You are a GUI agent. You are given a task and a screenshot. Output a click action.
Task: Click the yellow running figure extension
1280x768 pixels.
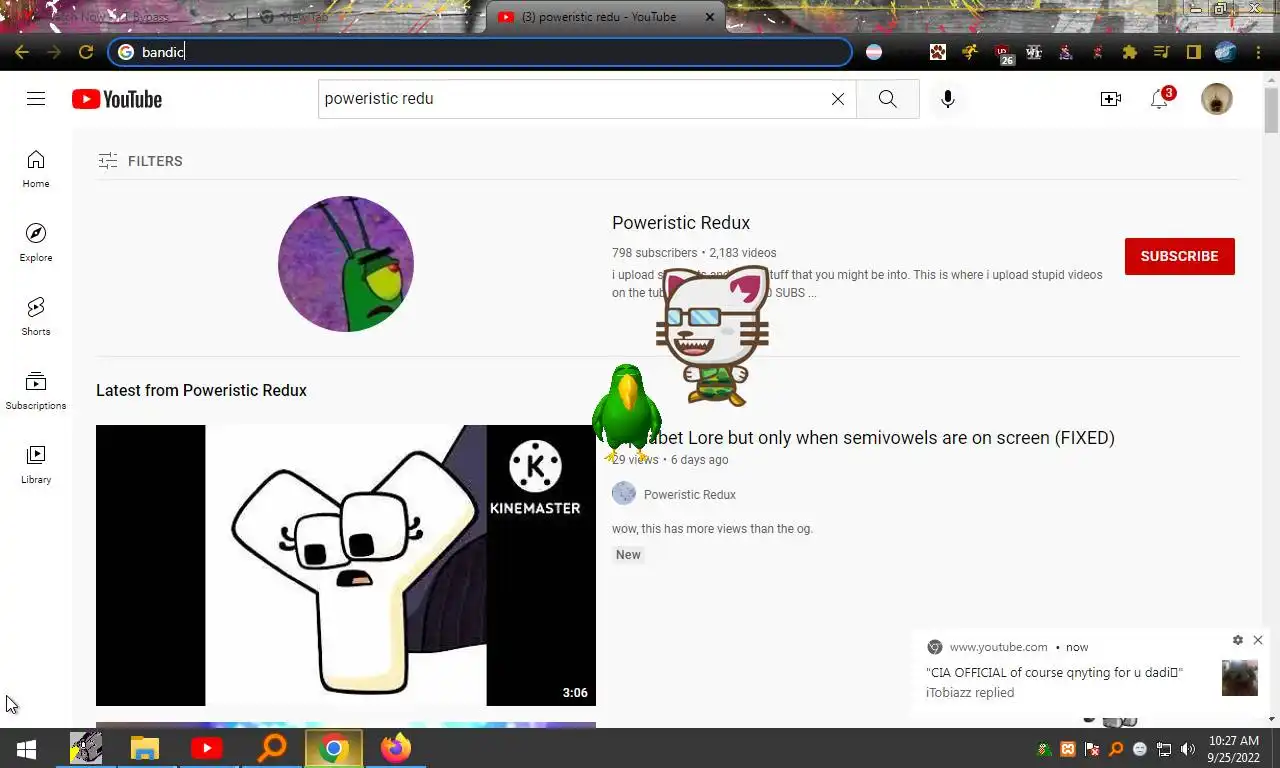tap(970, 52)
